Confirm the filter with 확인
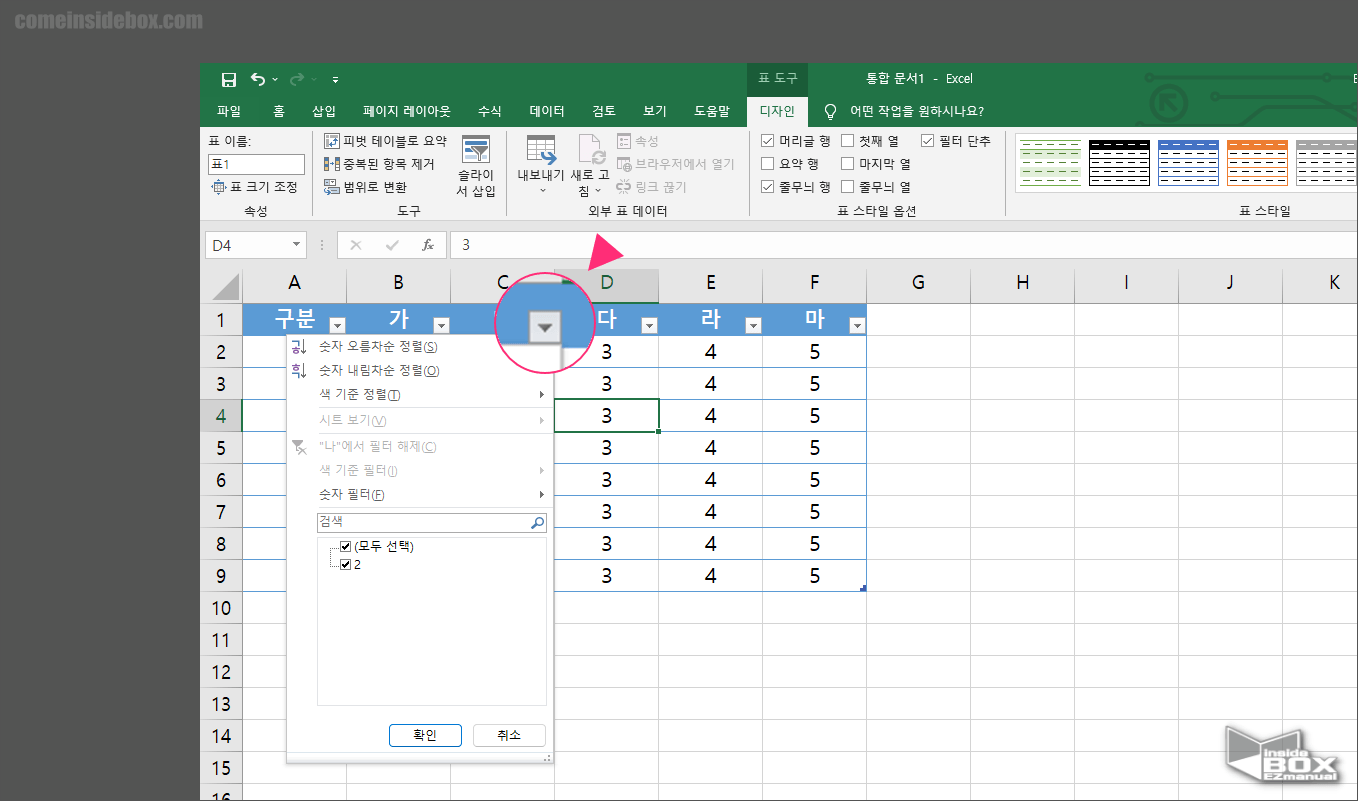Image resolution: width=1358 pixels, height=801 pixels. click(425, 735)
